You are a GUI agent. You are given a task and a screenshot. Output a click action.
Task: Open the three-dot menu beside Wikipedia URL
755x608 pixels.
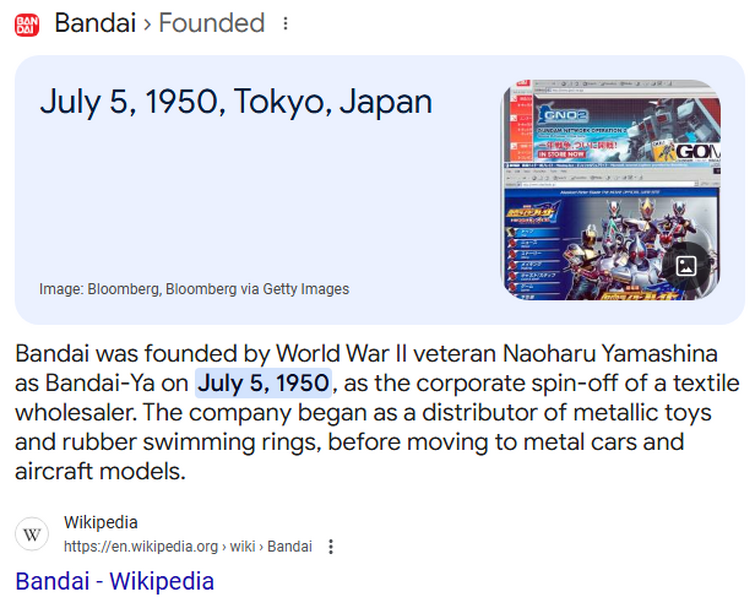pos(331,547)
